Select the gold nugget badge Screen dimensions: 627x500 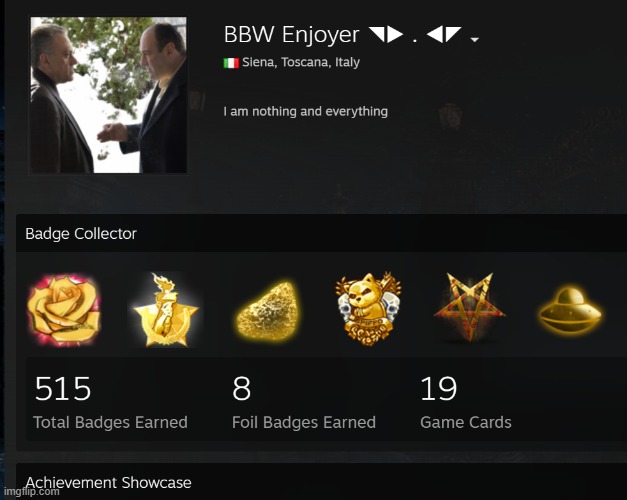(x=268, y=311)
